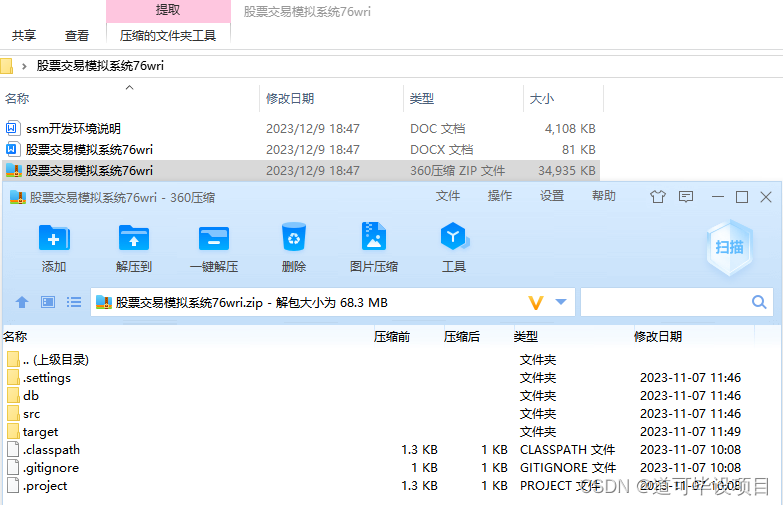This screenshot has height=505, width=783.
Task: Sort Explorer by 类型 column
Action: 421,98
